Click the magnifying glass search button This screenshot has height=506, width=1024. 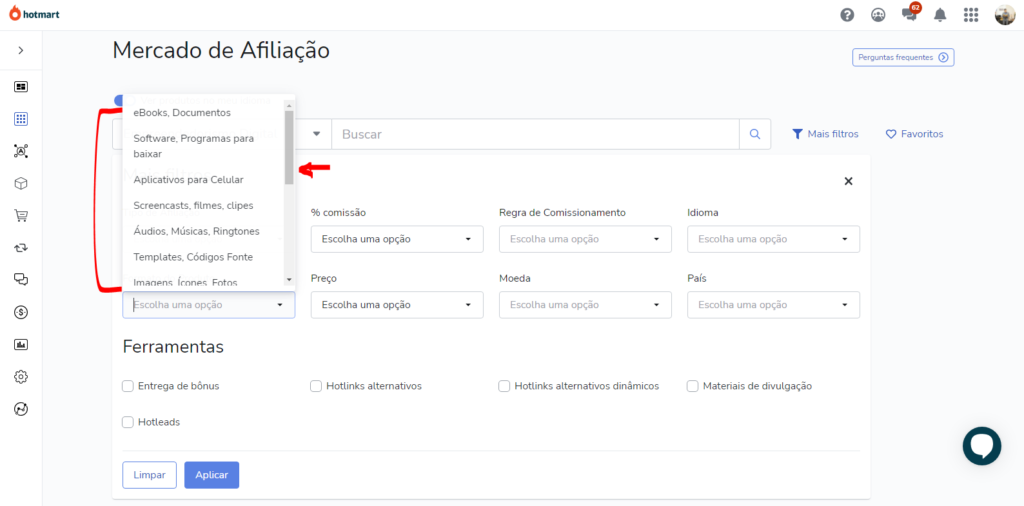755,134
